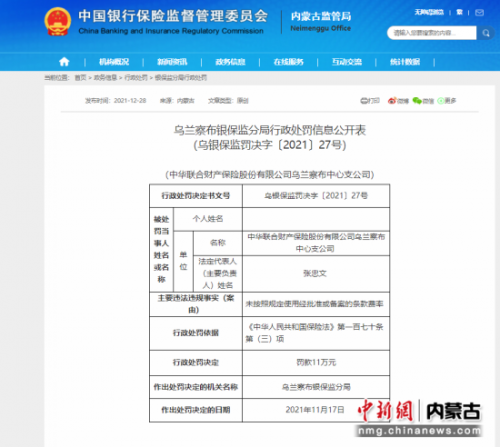The width and height of the screenshot is (500, 447).
Task: Click 行政处罚 breadcrumb link
Action: click(x=136, y=78)
